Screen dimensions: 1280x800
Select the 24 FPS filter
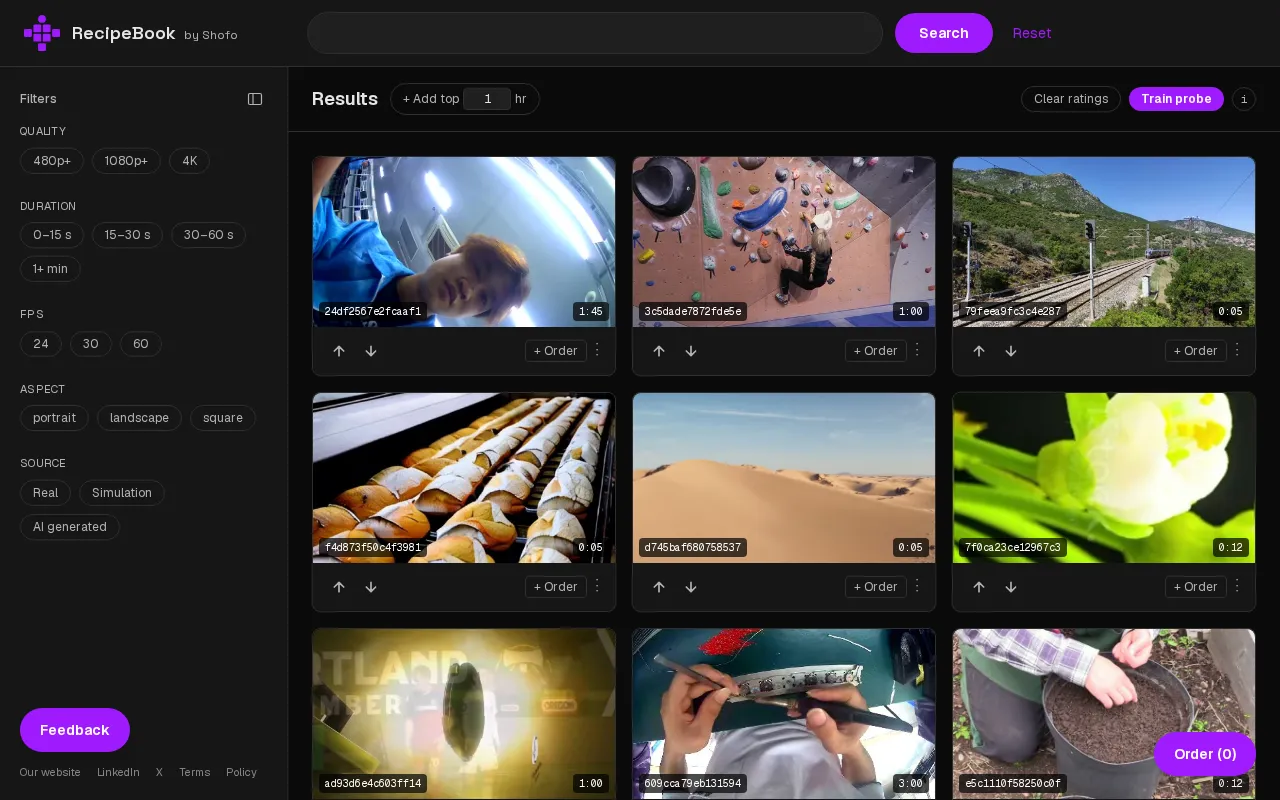(41, 344)
